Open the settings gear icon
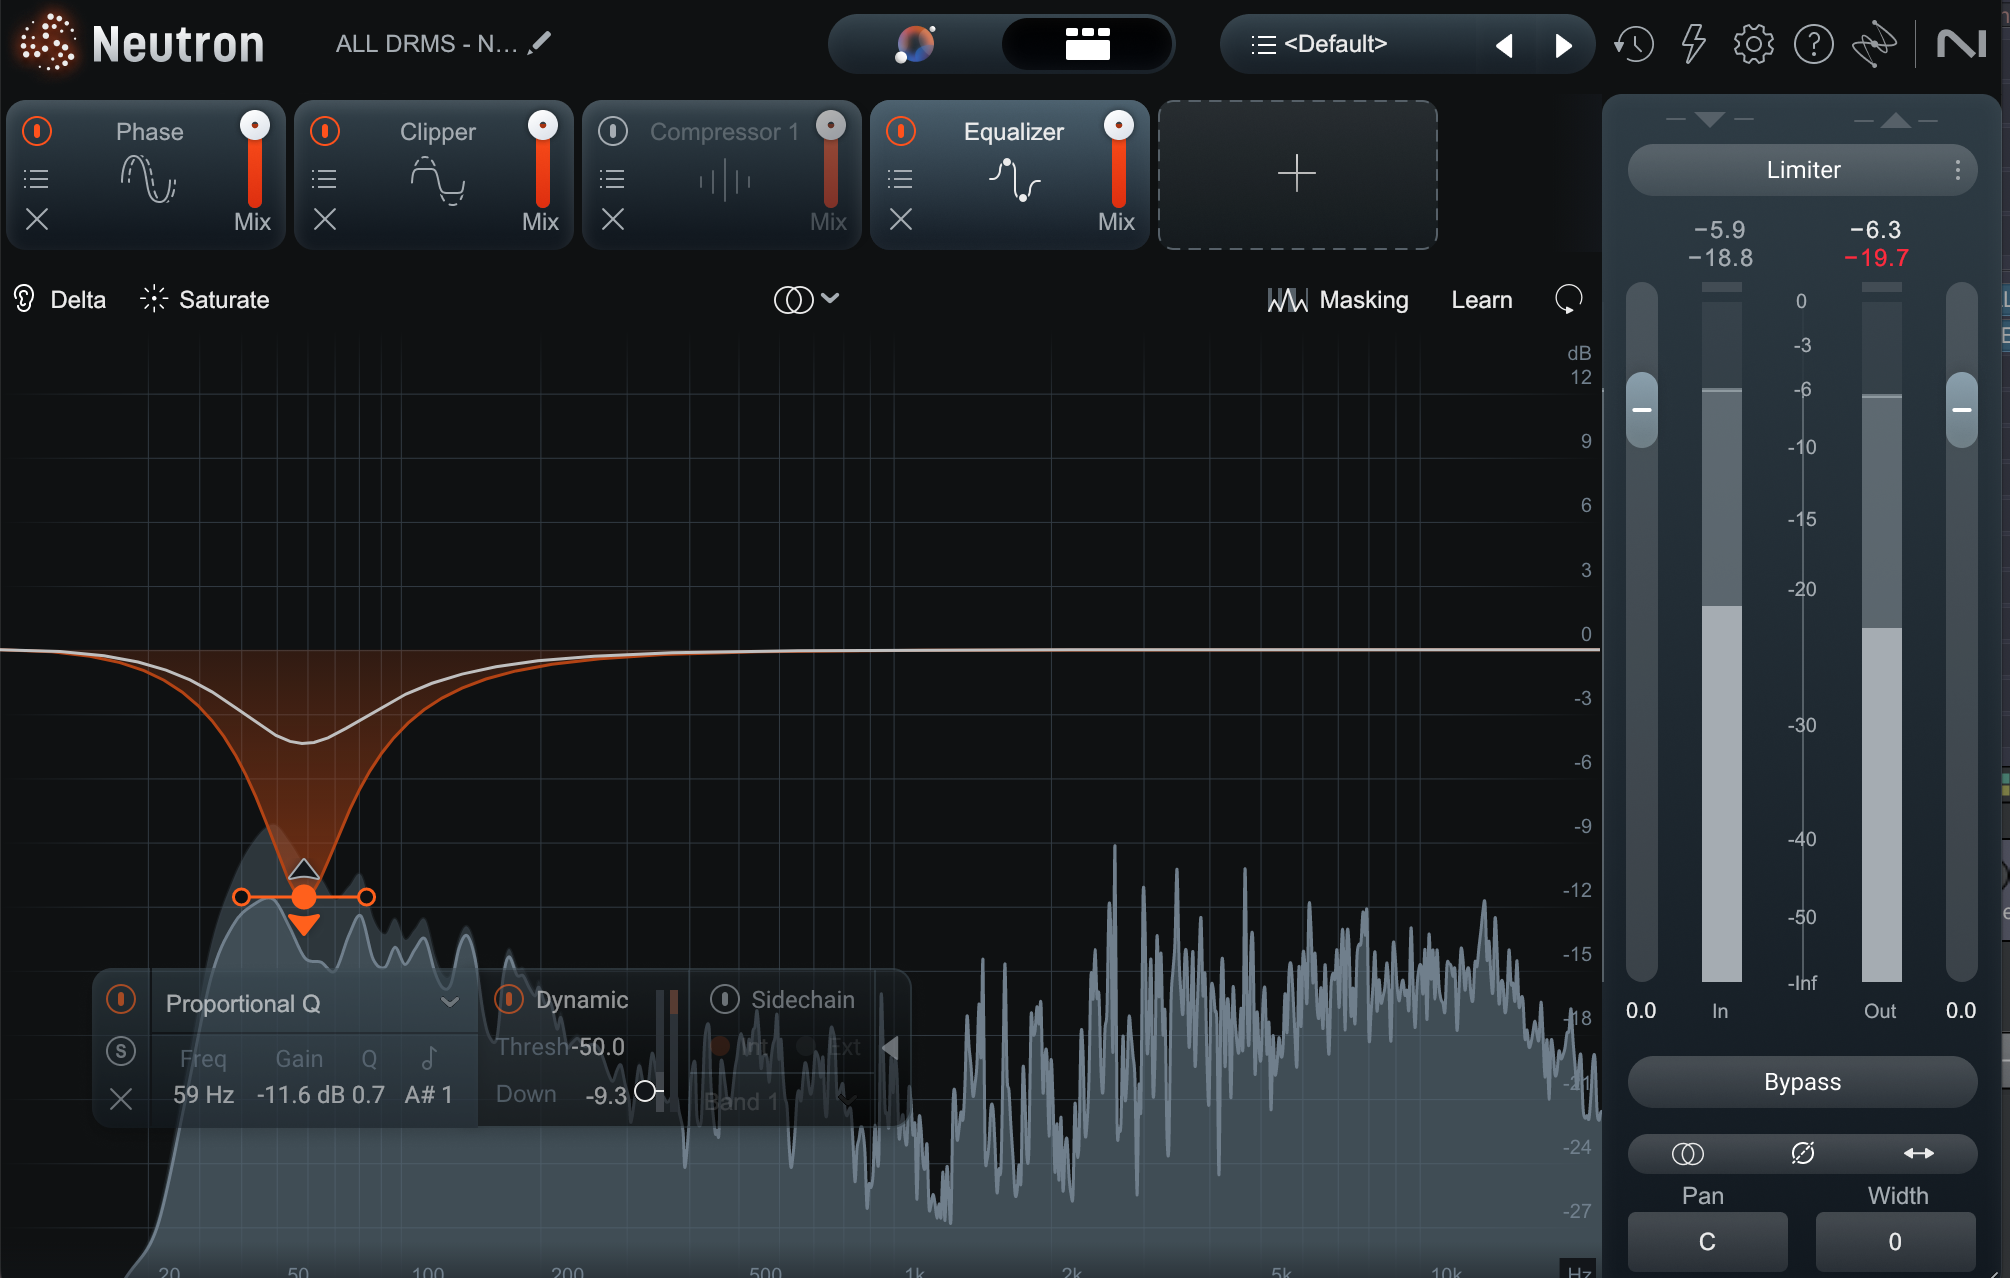The height and width of the screenshot is (1278, 2010). tap(1753, 44)
